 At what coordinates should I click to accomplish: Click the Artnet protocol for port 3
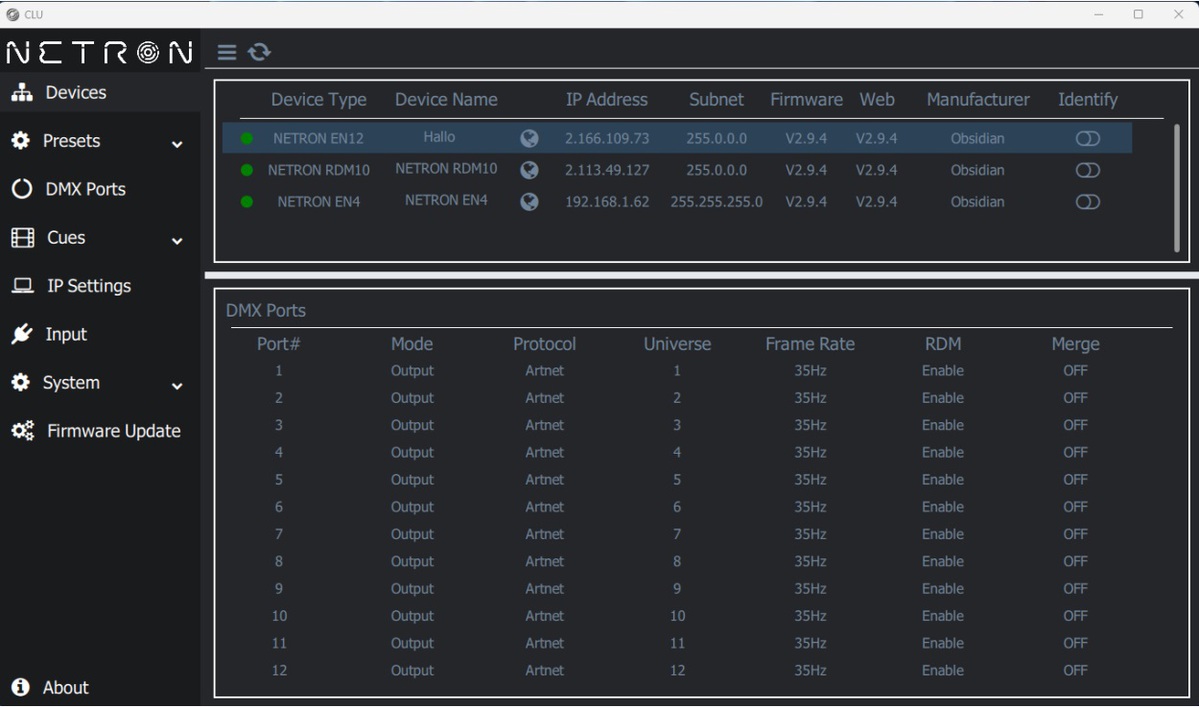[x=544, y=425]
